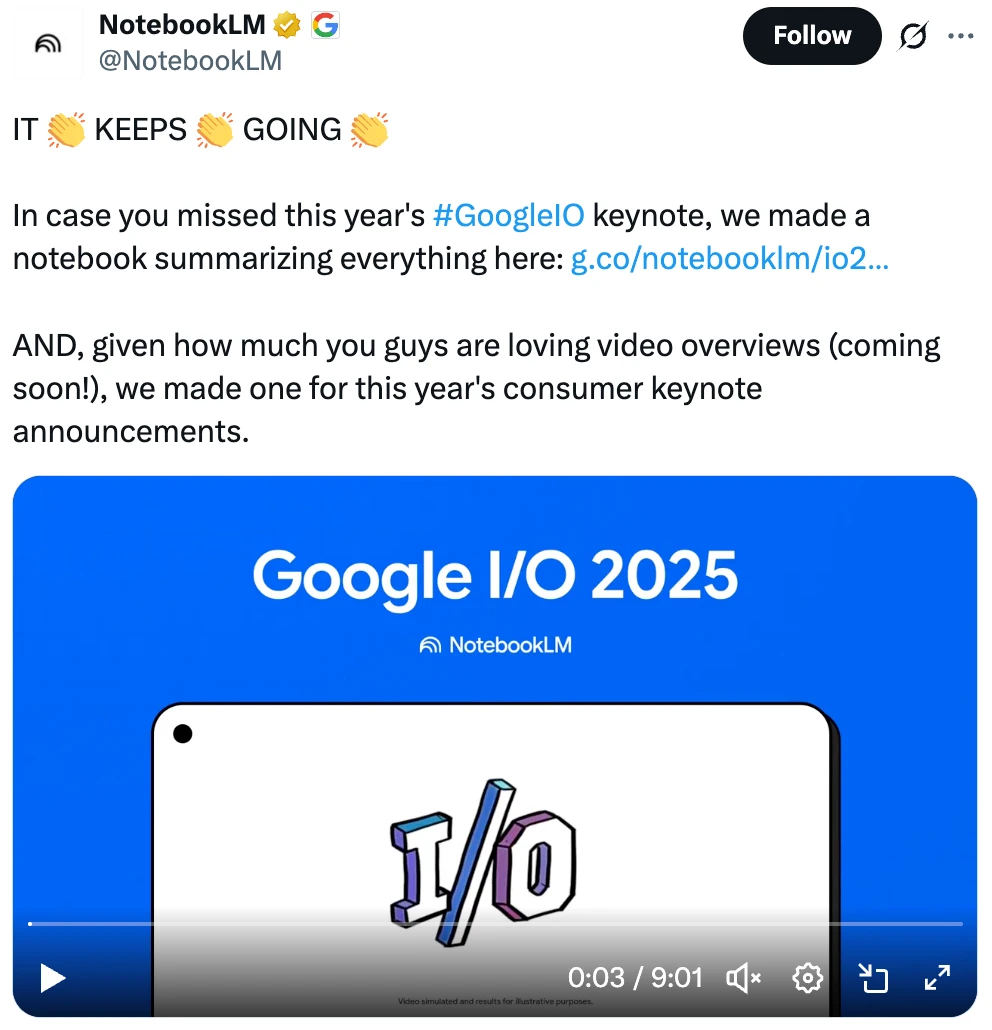Unmute the video with the speaker icon
The width and height of the screenshot is (992, 1030).
tap(744, 978)
